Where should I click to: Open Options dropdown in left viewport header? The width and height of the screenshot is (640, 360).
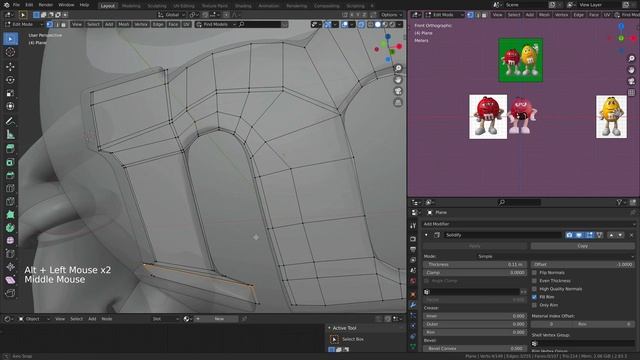pyautogui.click(x=391, y=15)
